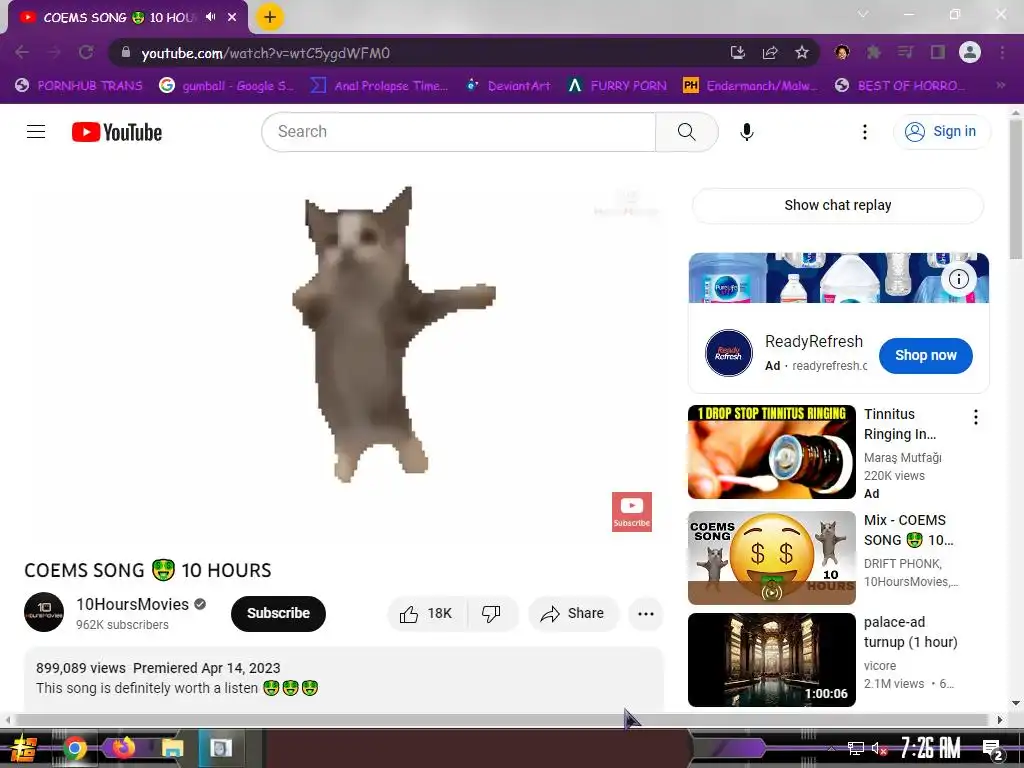1024x768 pixels.
Task: Click the horizontal page scrollbar
Action: click(502, 720)
